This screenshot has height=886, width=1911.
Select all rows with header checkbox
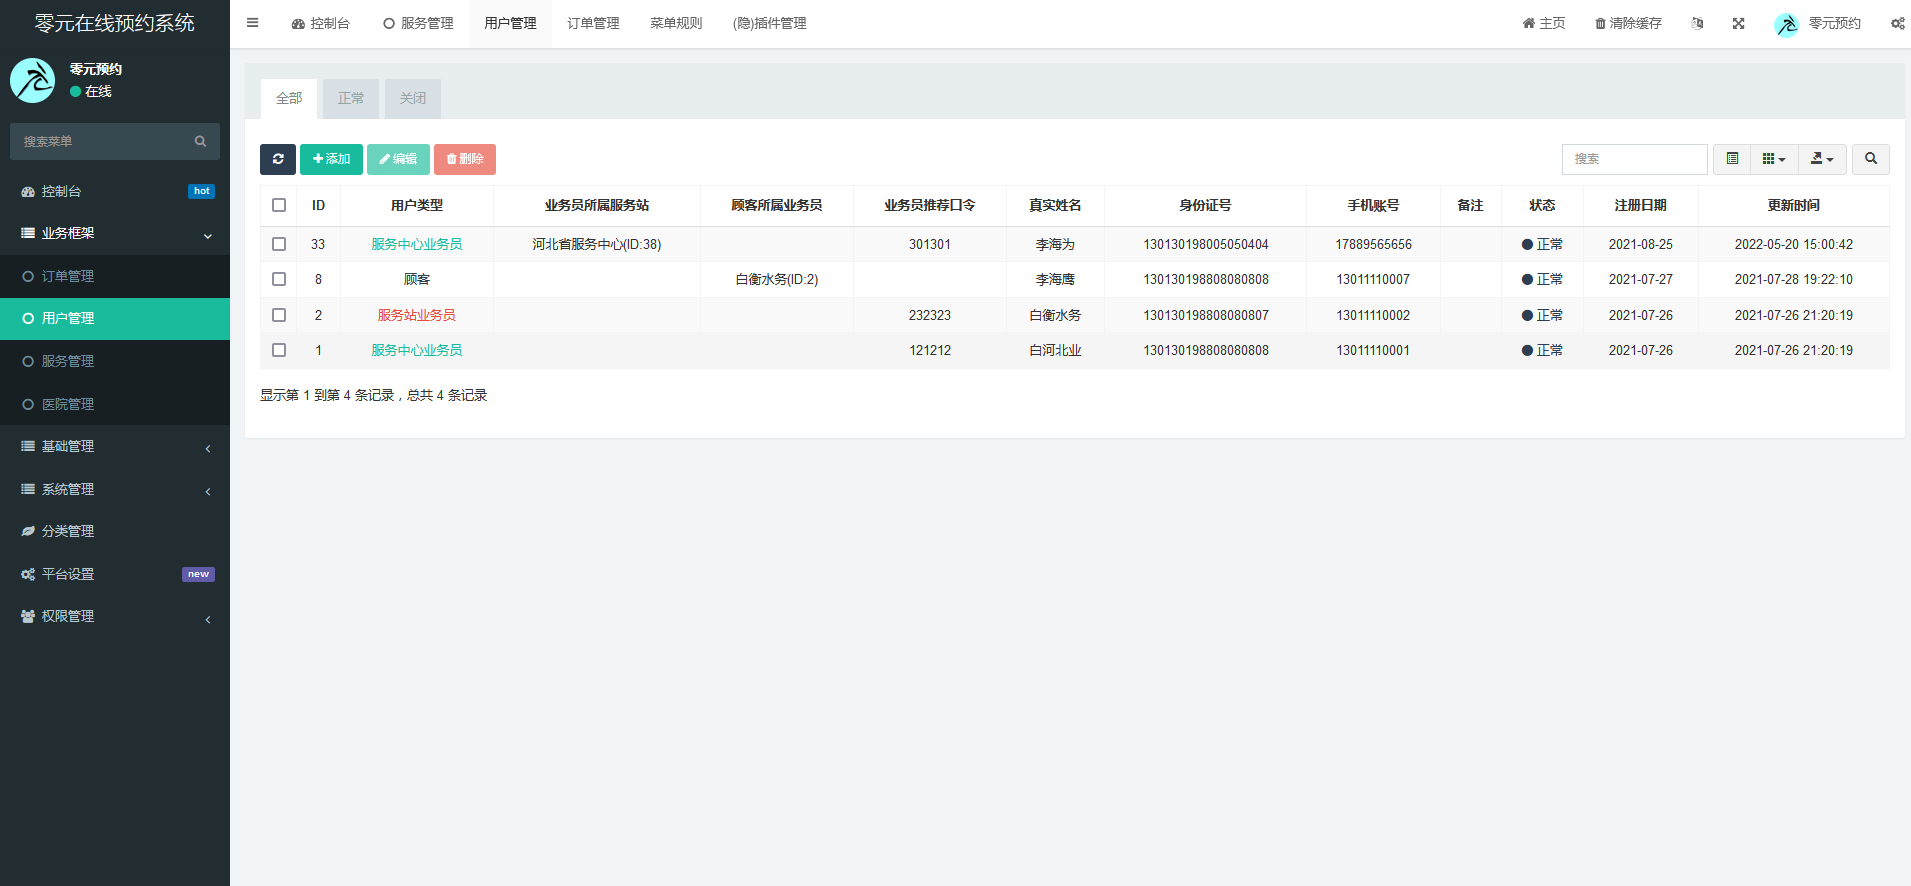point(279,205)
